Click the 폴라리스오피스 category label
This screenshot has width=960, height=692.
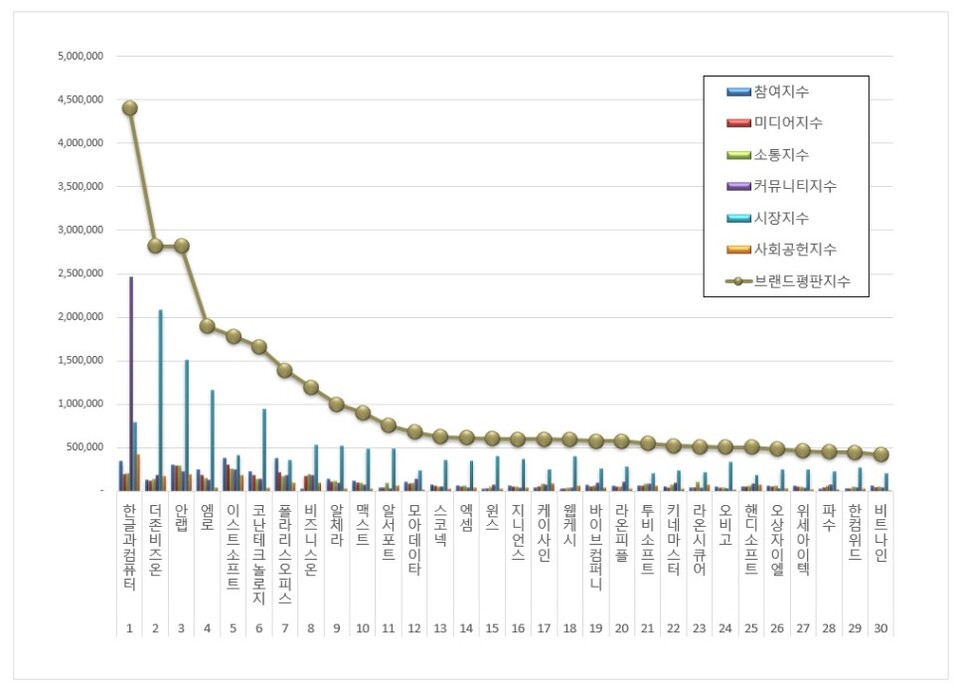coord(284,554)
